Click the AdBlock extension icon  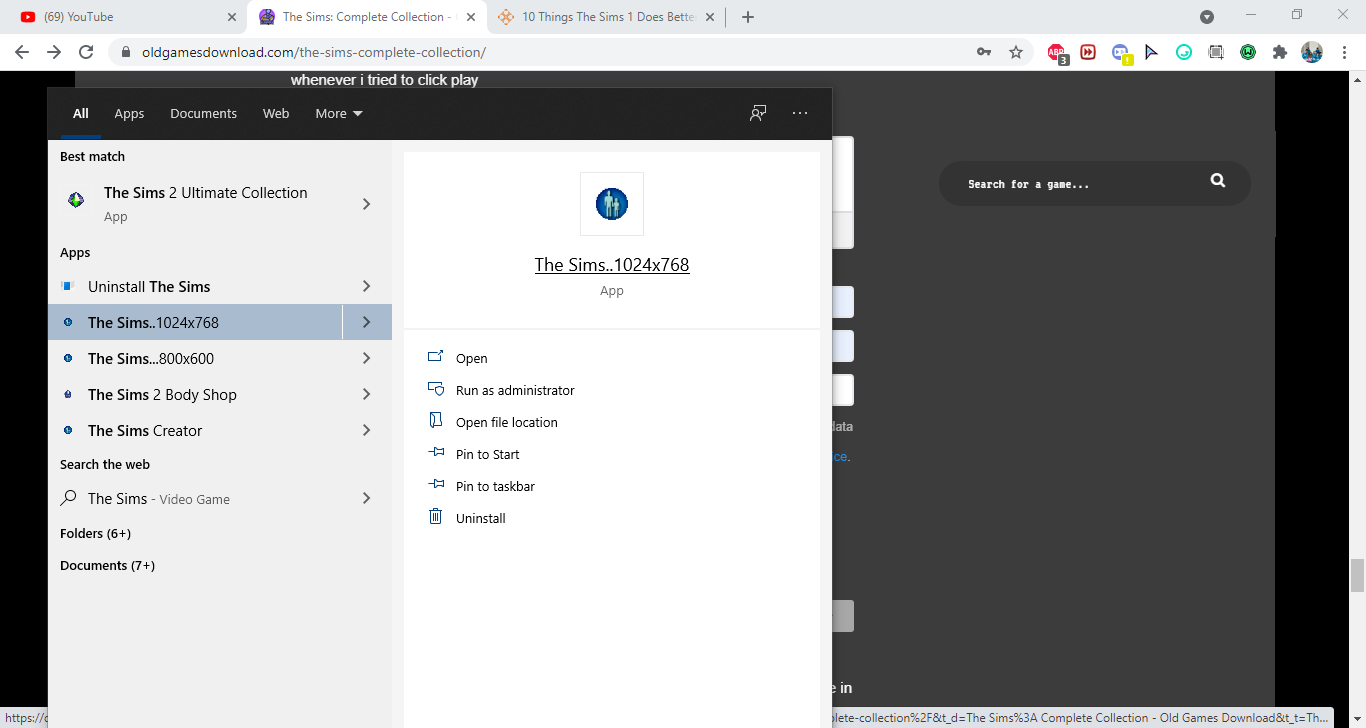(1056, 52)
